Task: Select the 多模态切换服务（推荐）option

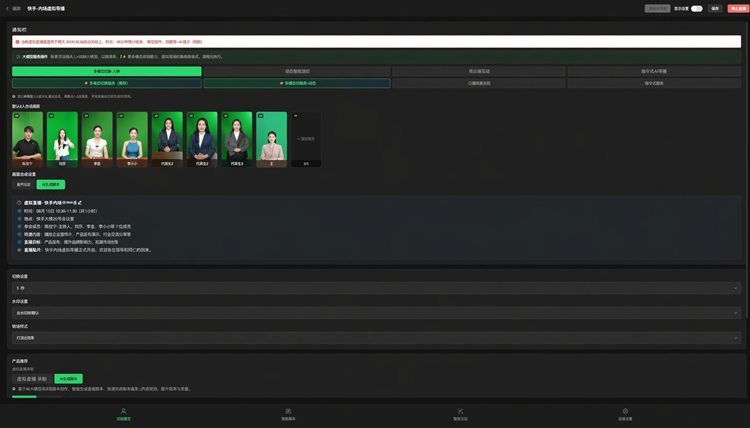Action: click(x=107, y=83)
